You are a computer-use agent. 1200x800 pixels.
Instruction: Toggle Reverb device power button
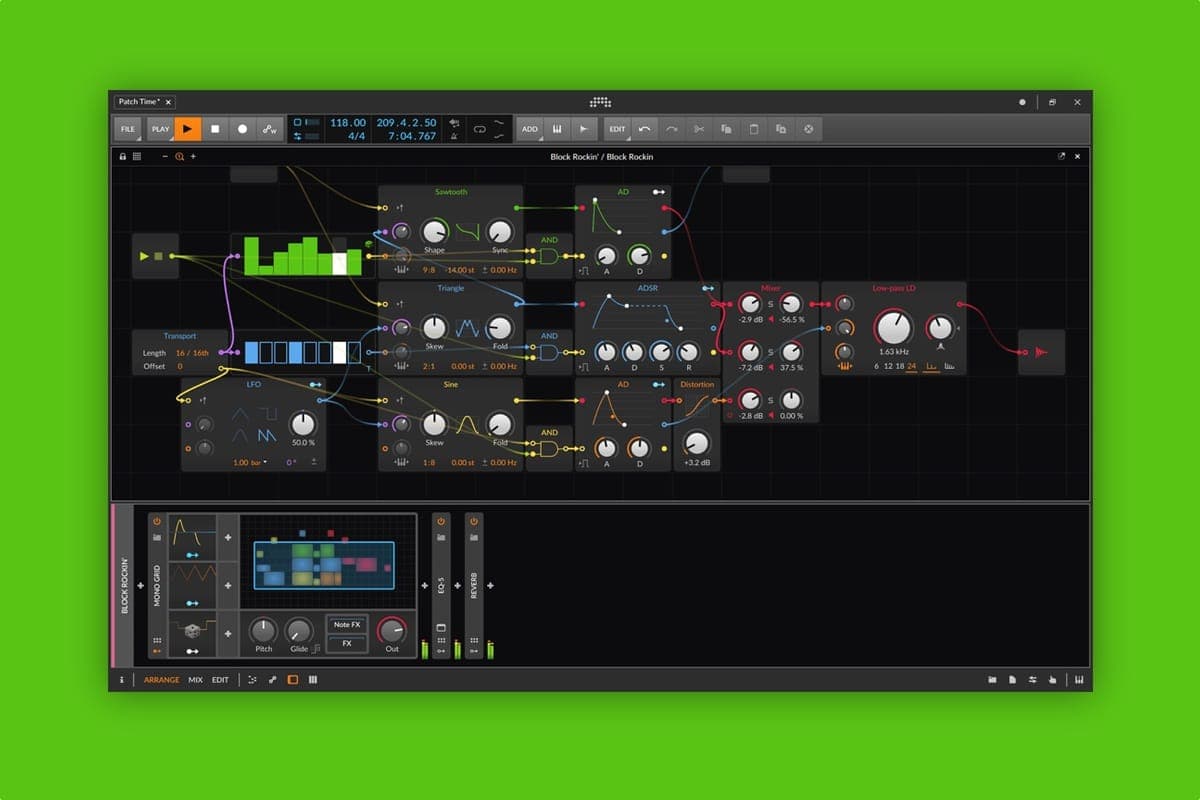(474, 521)
